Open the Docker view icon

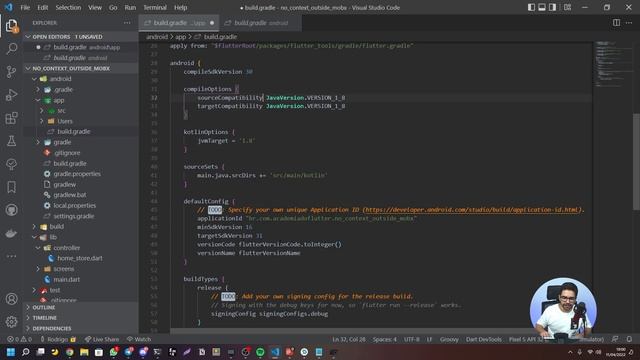[x=11, y=233]
